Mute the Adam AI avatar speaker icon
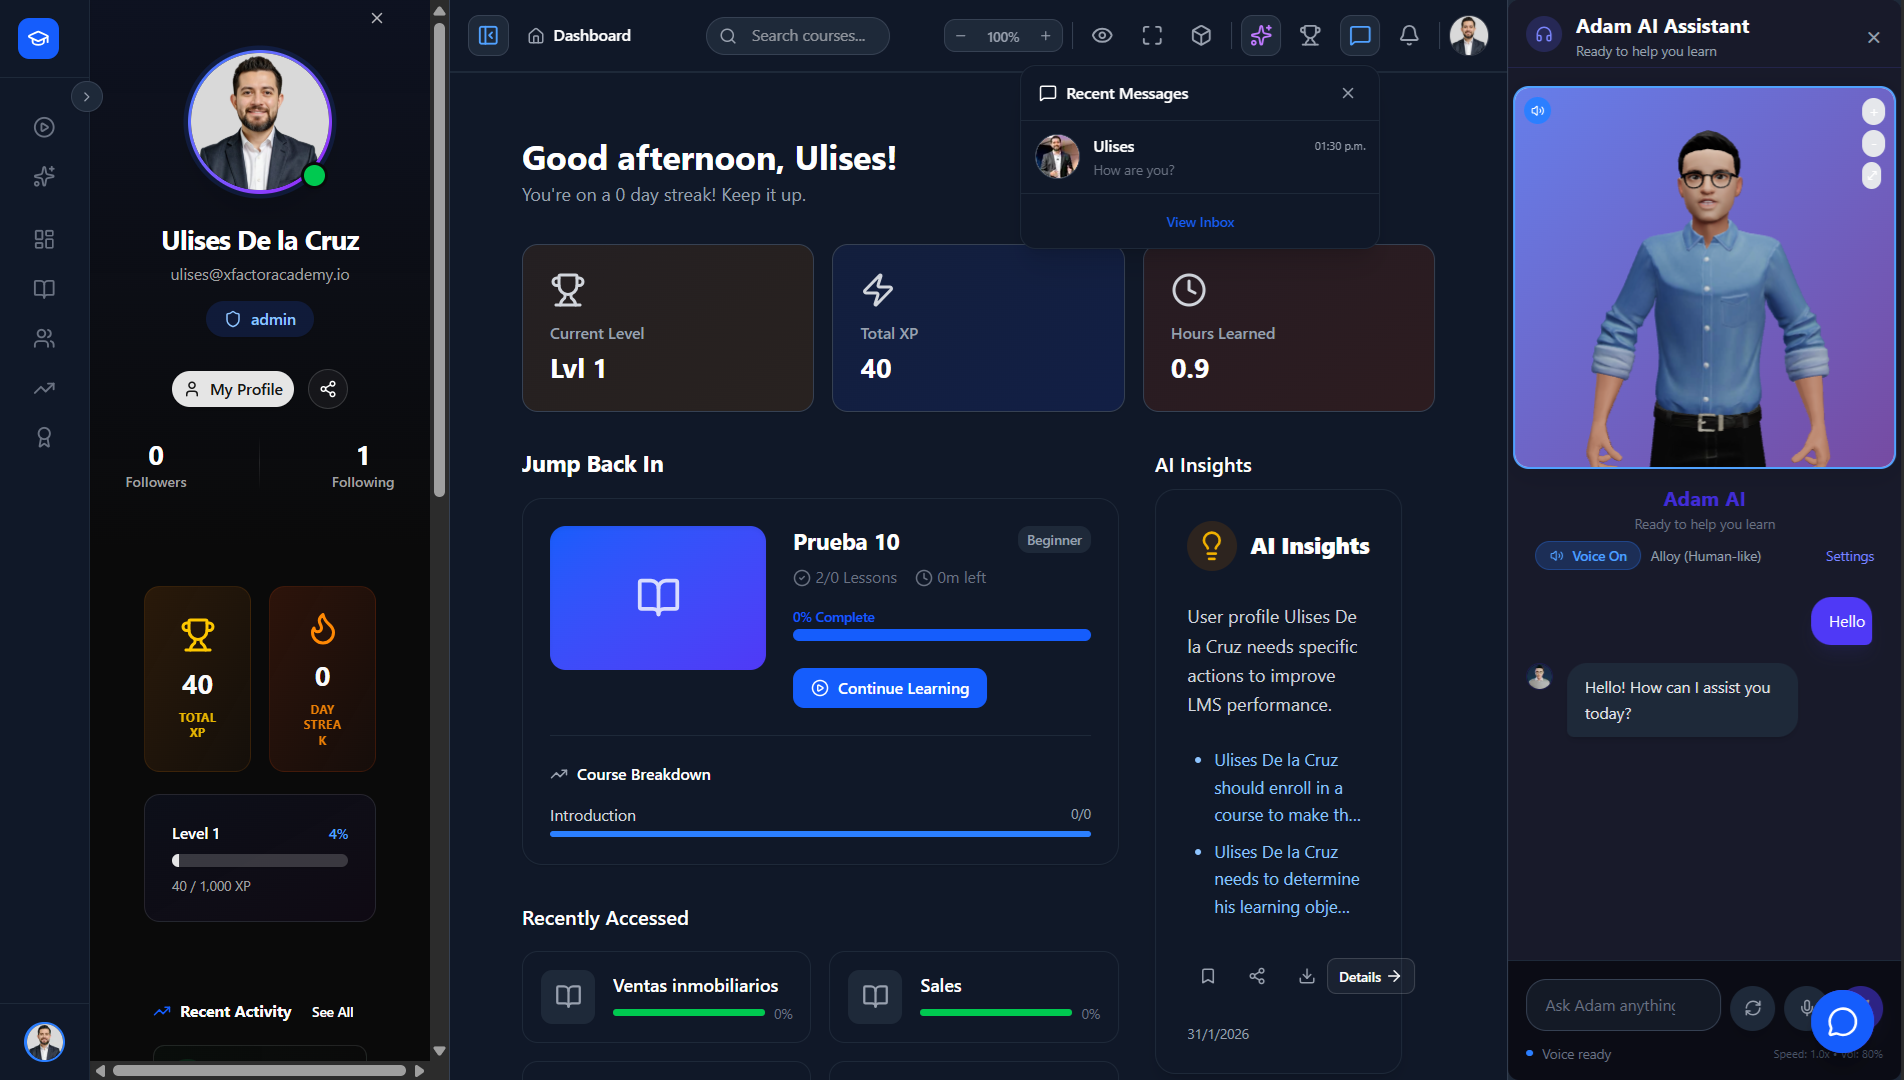The width and height of the screenshot is (1904, 1080). (1538, 111)
